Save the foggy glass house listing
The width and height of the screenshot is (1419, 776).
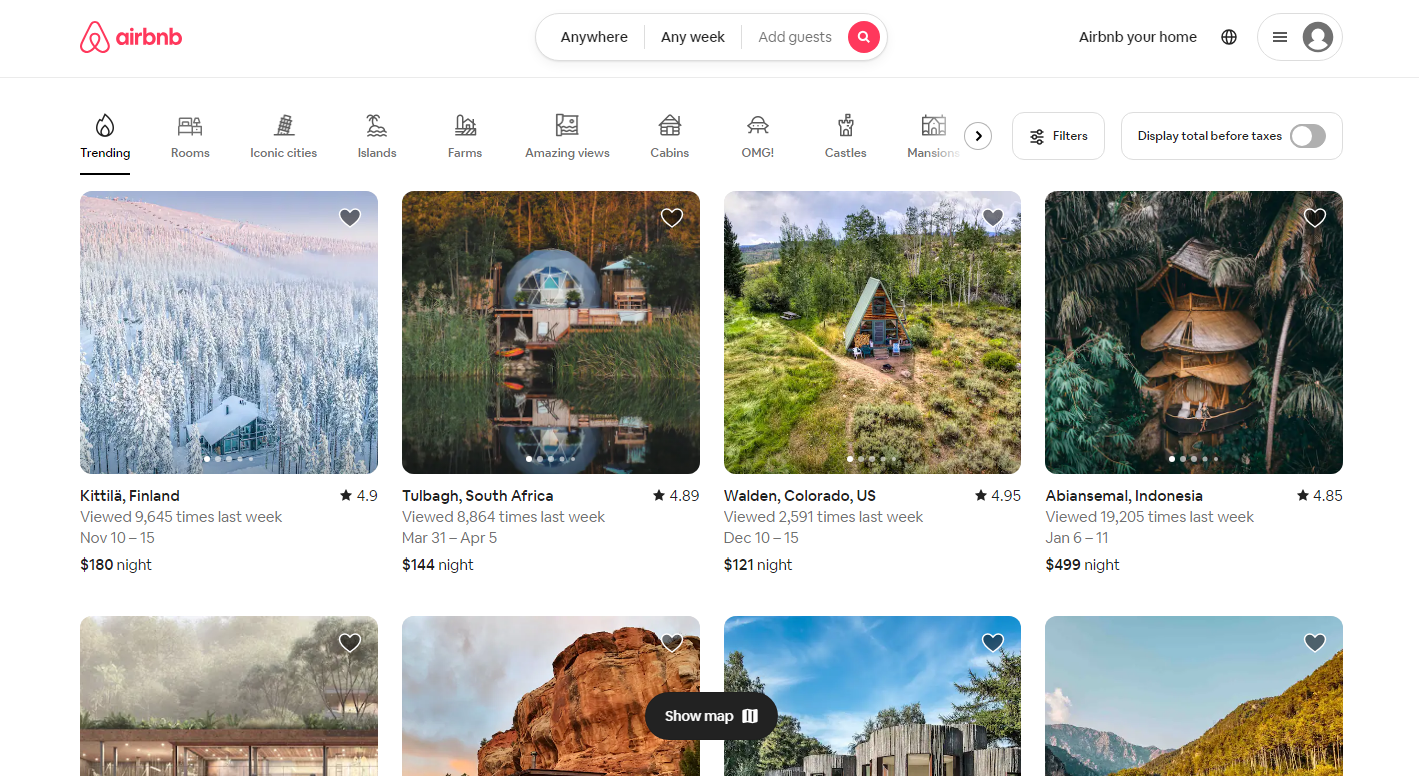coord(350,642)
